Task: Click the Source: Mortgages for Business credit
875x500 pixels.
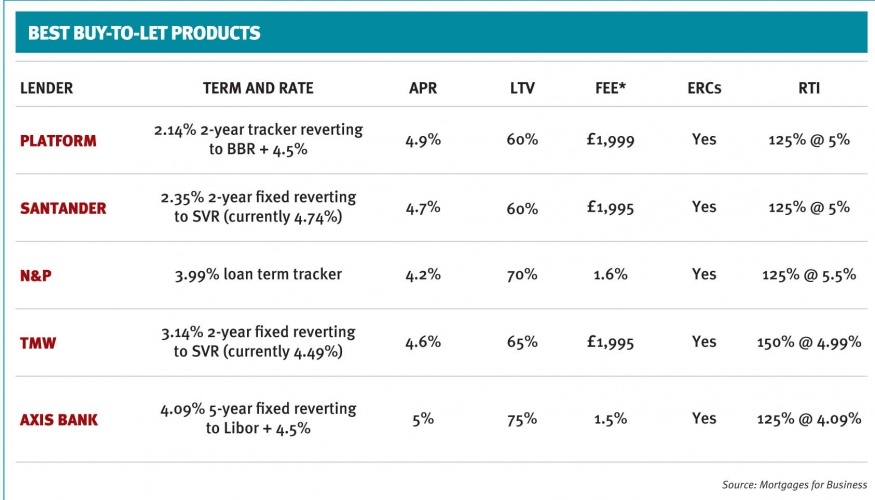Action: pyautogui.click(x=795, y=484)
